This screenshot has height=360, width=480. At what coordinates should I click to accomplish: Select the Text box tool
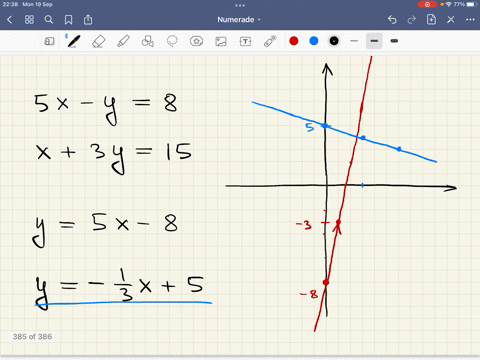coord(245,41)
